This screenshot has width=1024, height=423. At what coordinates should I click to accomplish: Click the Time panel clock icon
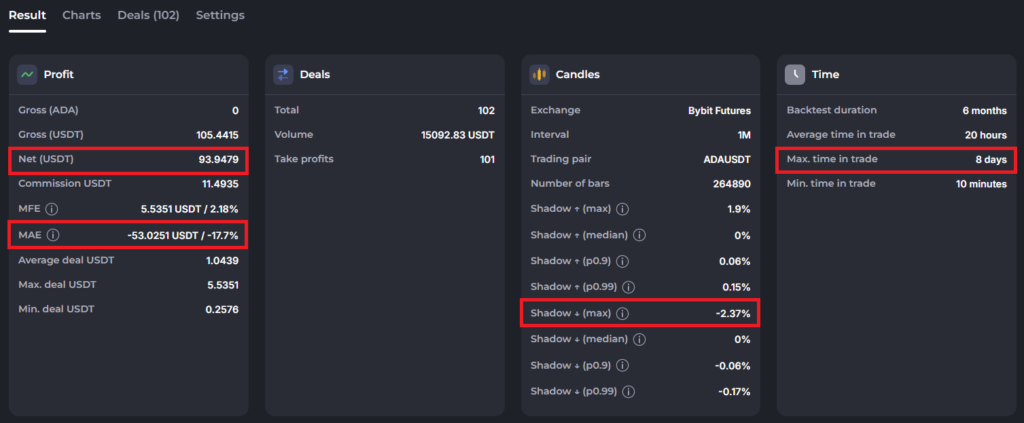795,74
